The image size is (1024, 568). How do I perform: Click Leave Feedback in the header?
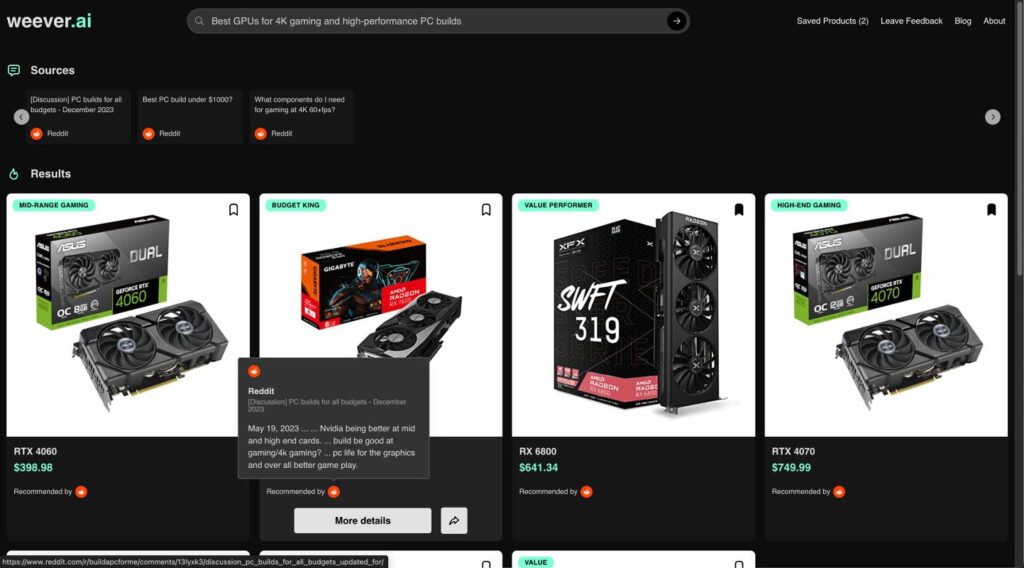pos(911,21)
